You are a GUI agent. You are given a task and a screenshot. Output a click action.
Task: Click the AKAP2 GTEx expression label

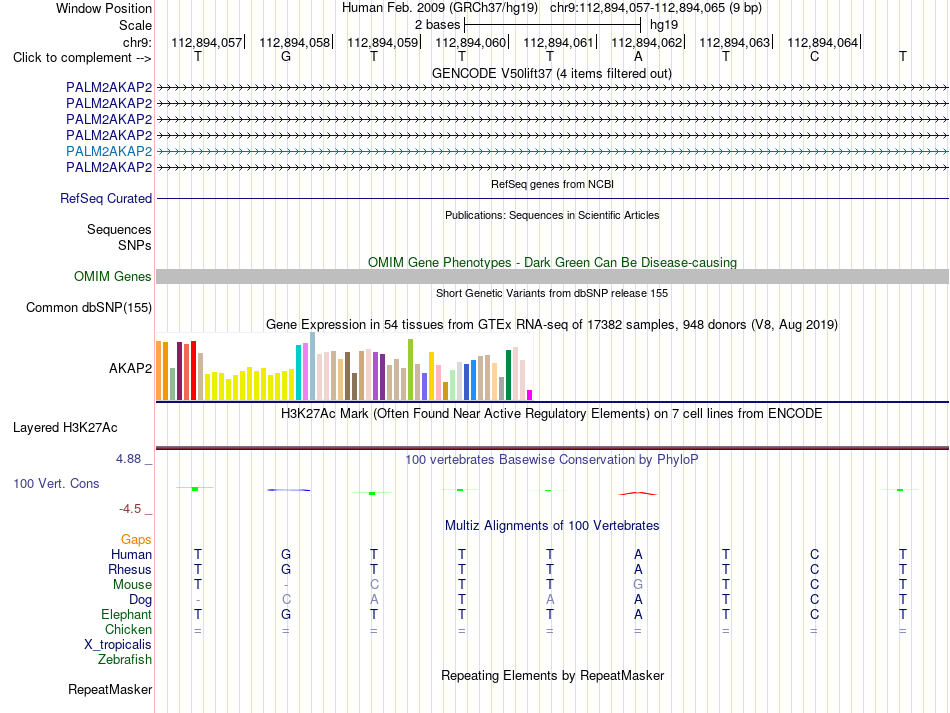point(130,368)
